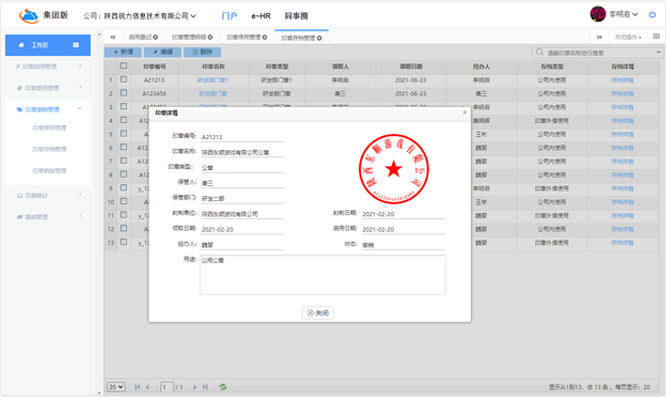Click the power icon beside the user name
666x397 pixels.
coord(652,14)
